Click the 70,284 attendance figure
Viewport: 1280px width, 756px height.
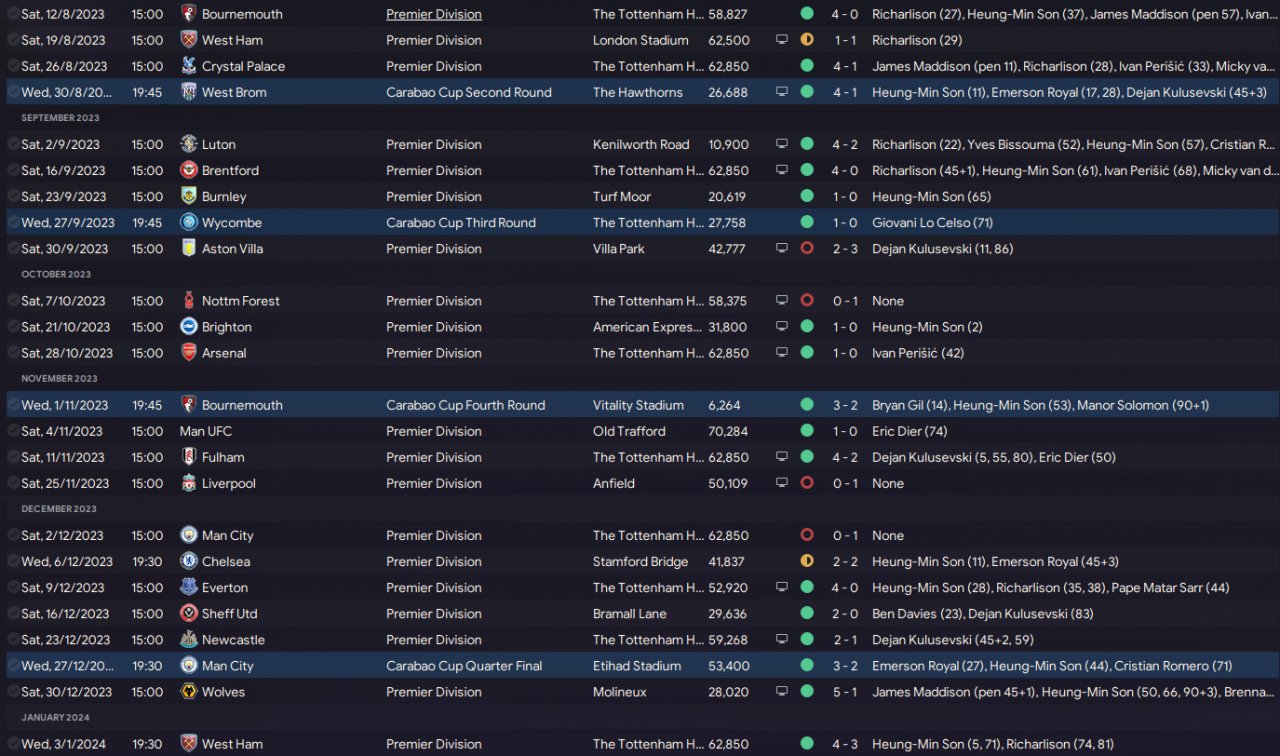pos(727,431)
